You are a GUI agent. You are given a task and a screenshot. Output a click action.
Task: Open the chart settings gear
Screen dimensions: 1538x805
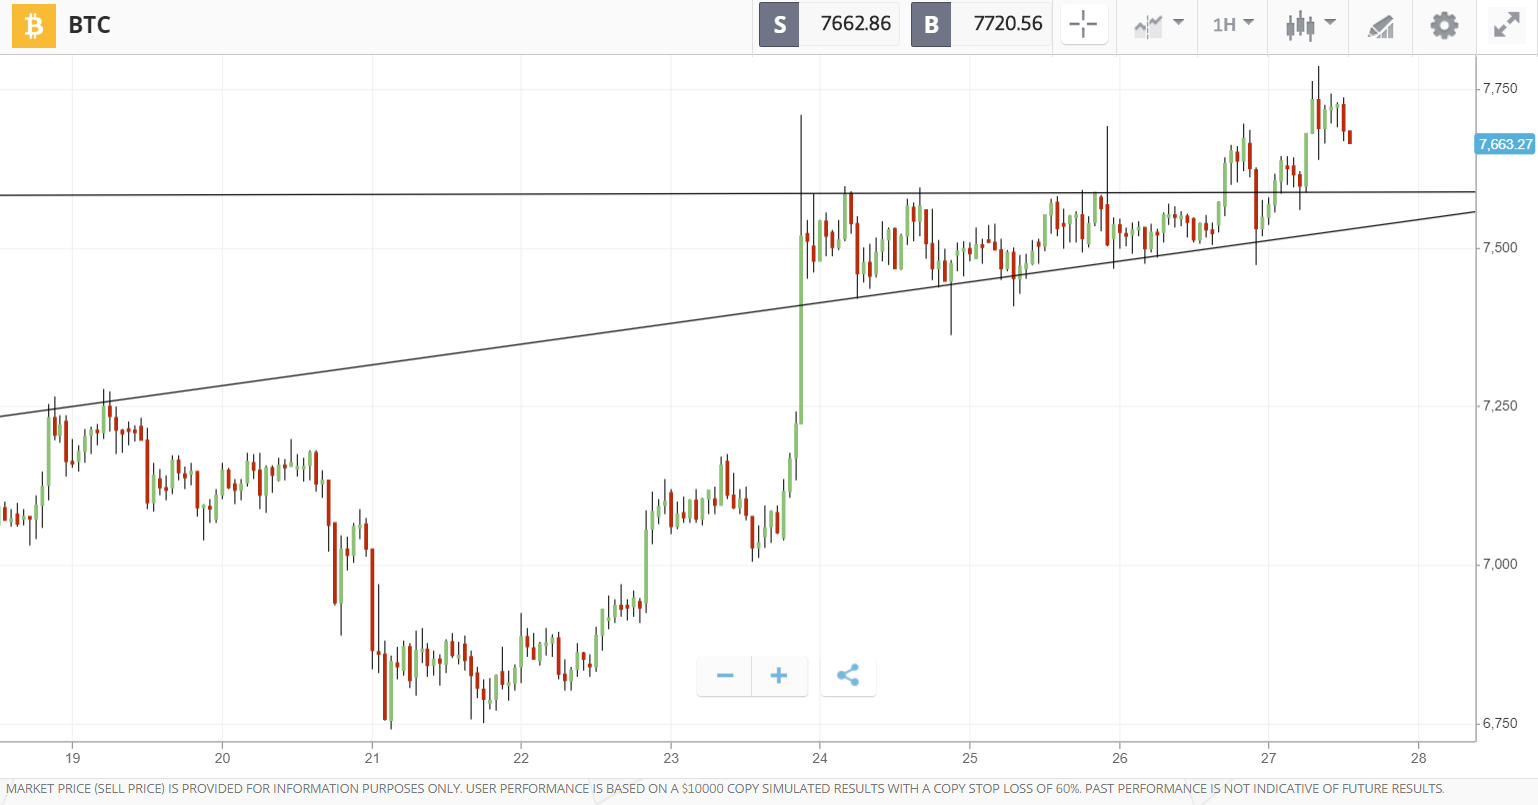(x=1444, y=26)
